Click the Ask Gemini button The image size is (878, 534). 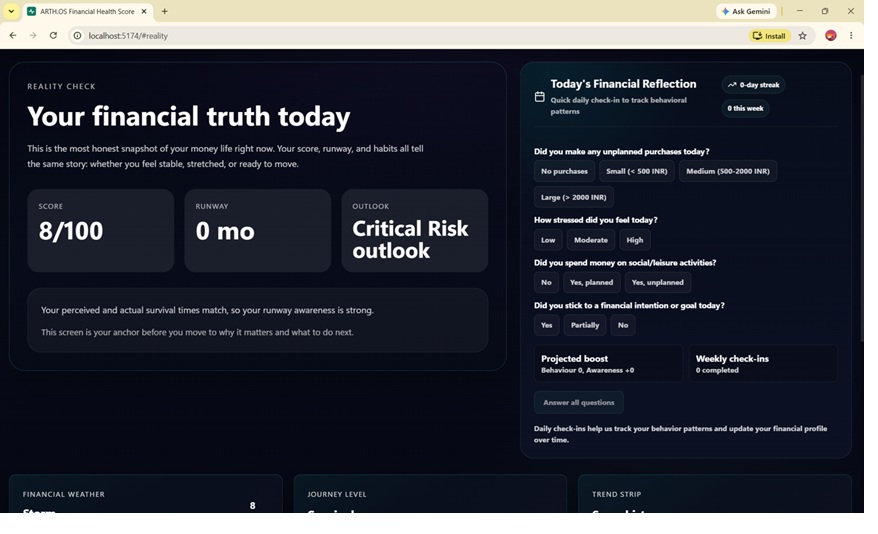tap(746, 11)
